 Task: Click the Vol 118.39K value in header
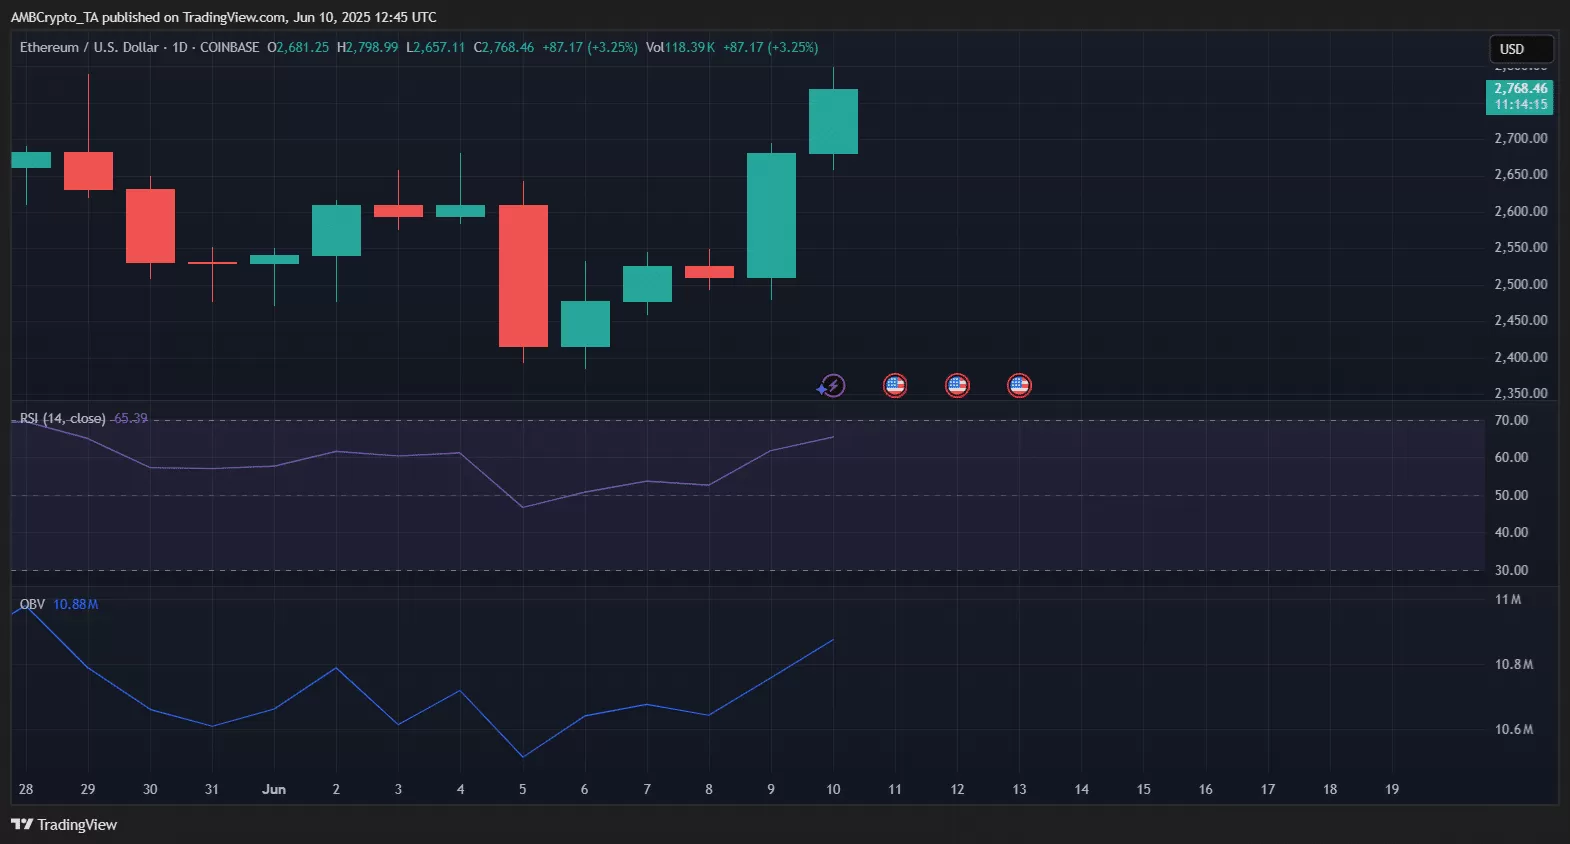[680, 47]
